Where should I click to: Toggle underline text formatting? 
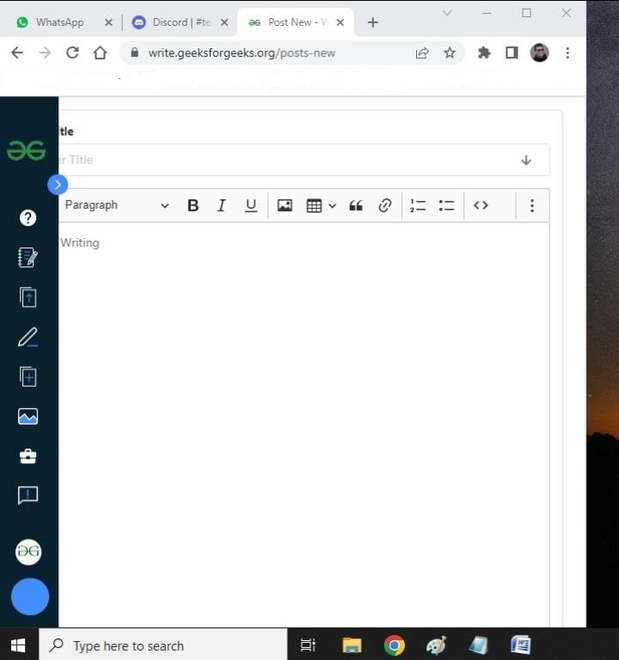251,205
